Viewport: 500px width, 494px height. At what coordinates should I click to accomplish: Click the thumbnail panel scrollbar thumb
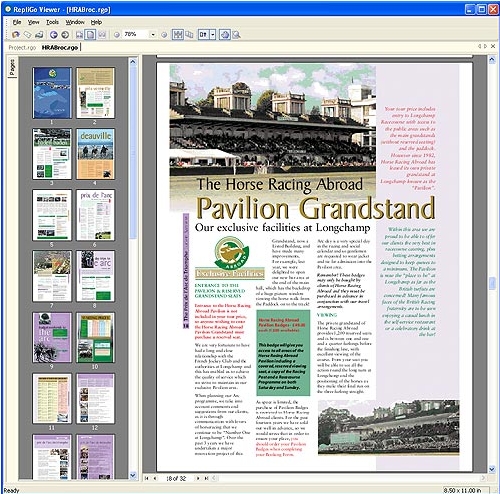click(133, 153)
